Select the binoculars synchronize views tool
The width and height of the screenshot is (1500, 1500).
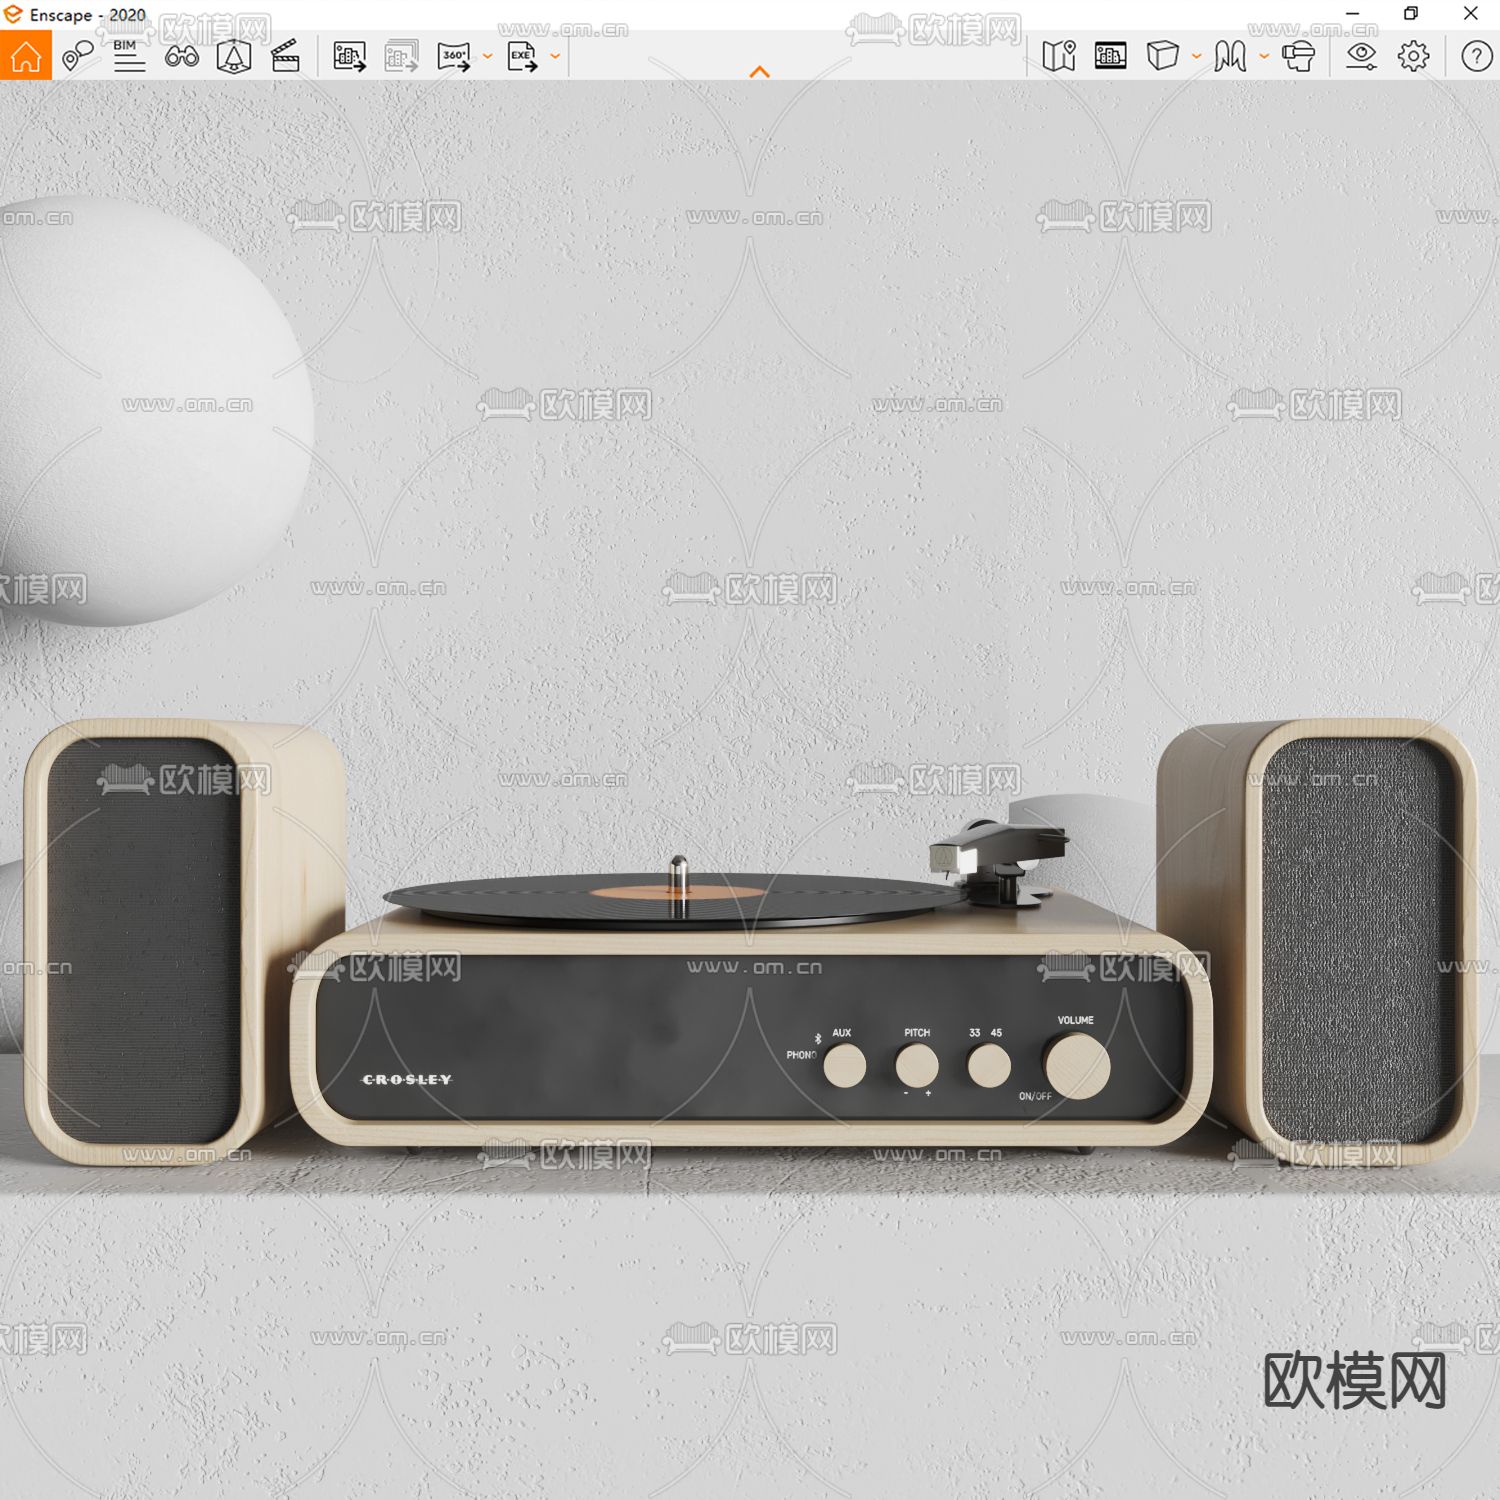point(182,57)
